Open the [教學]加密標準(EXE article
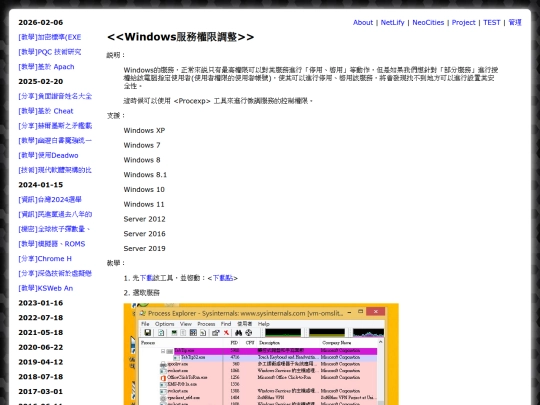Image resolution: width=540 pixels, height=405 pixels. tap(50, 37)
